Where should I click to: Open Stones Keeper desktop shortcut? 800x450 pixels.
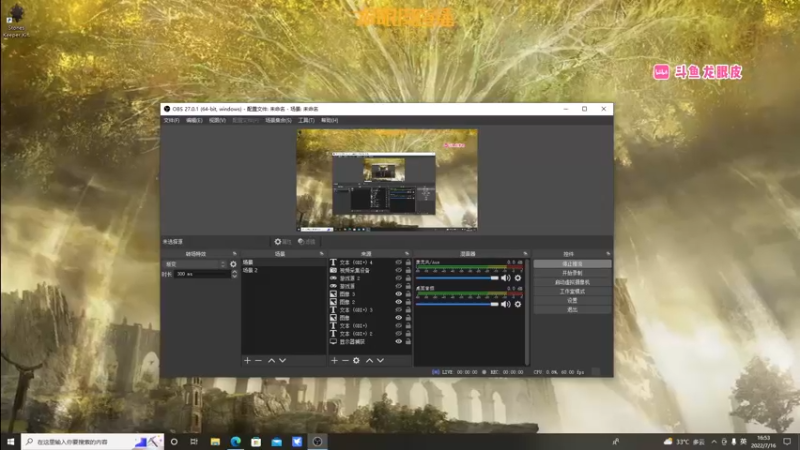[16, 20]
